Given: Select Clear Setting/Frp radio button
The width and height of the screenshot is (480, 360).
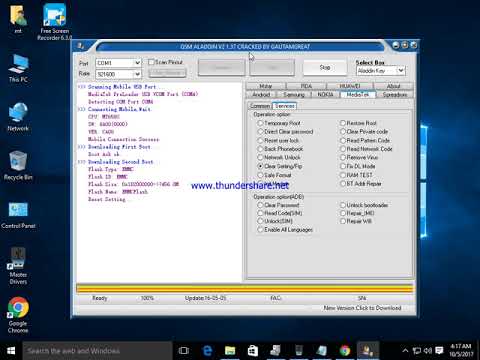Looking at the screenshot, I should click(260, 166).
